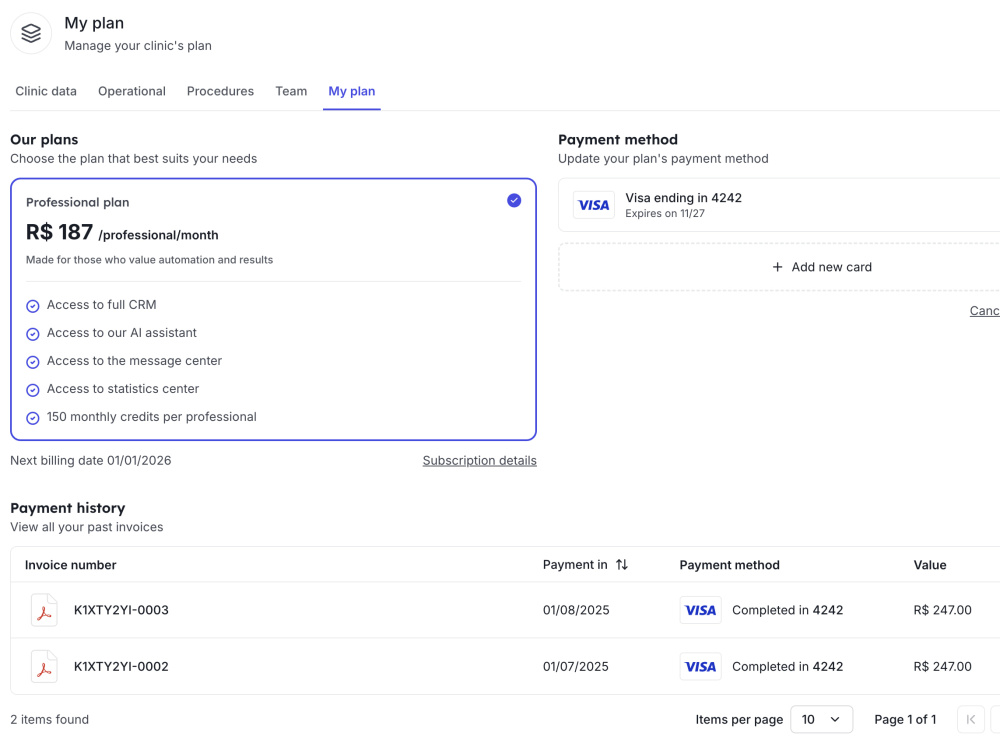
Task: Switch to the Clinic data tab
Action: pos(46,91)
